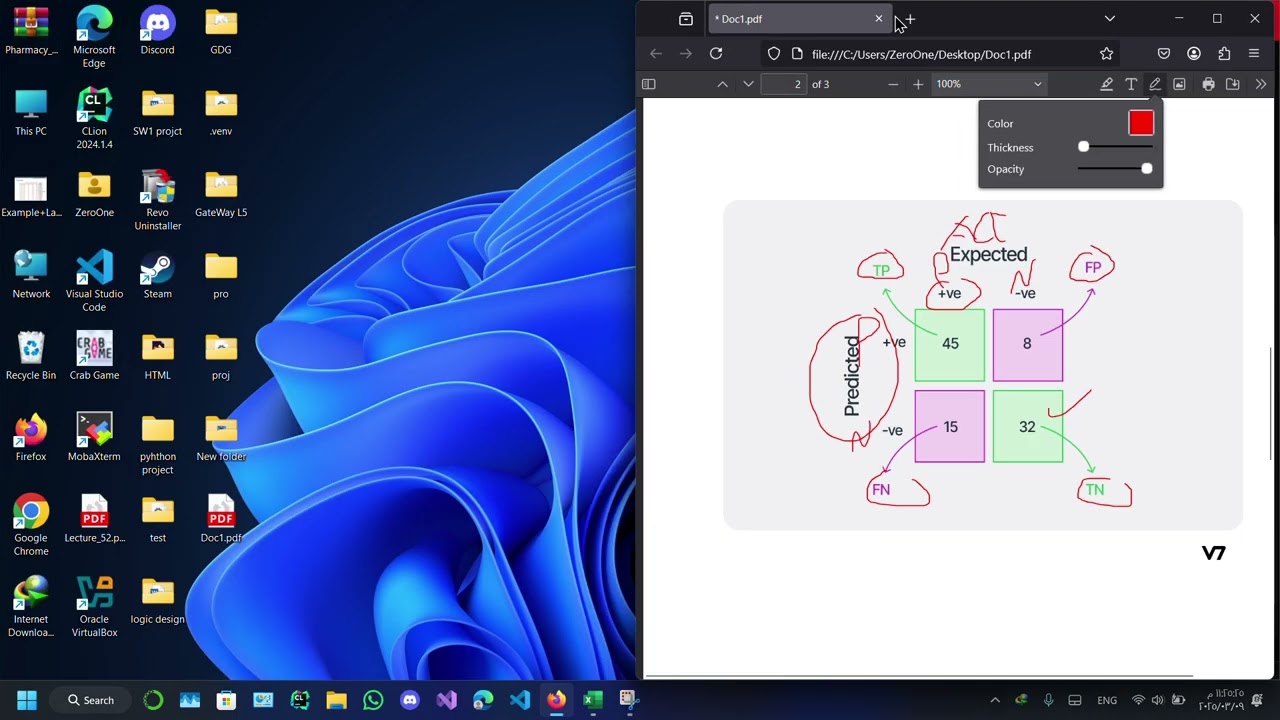The width and height of the screenshot is (1280, 720).
Task: Select the GateWay L5 folder
Action: [x=221, y=194]
